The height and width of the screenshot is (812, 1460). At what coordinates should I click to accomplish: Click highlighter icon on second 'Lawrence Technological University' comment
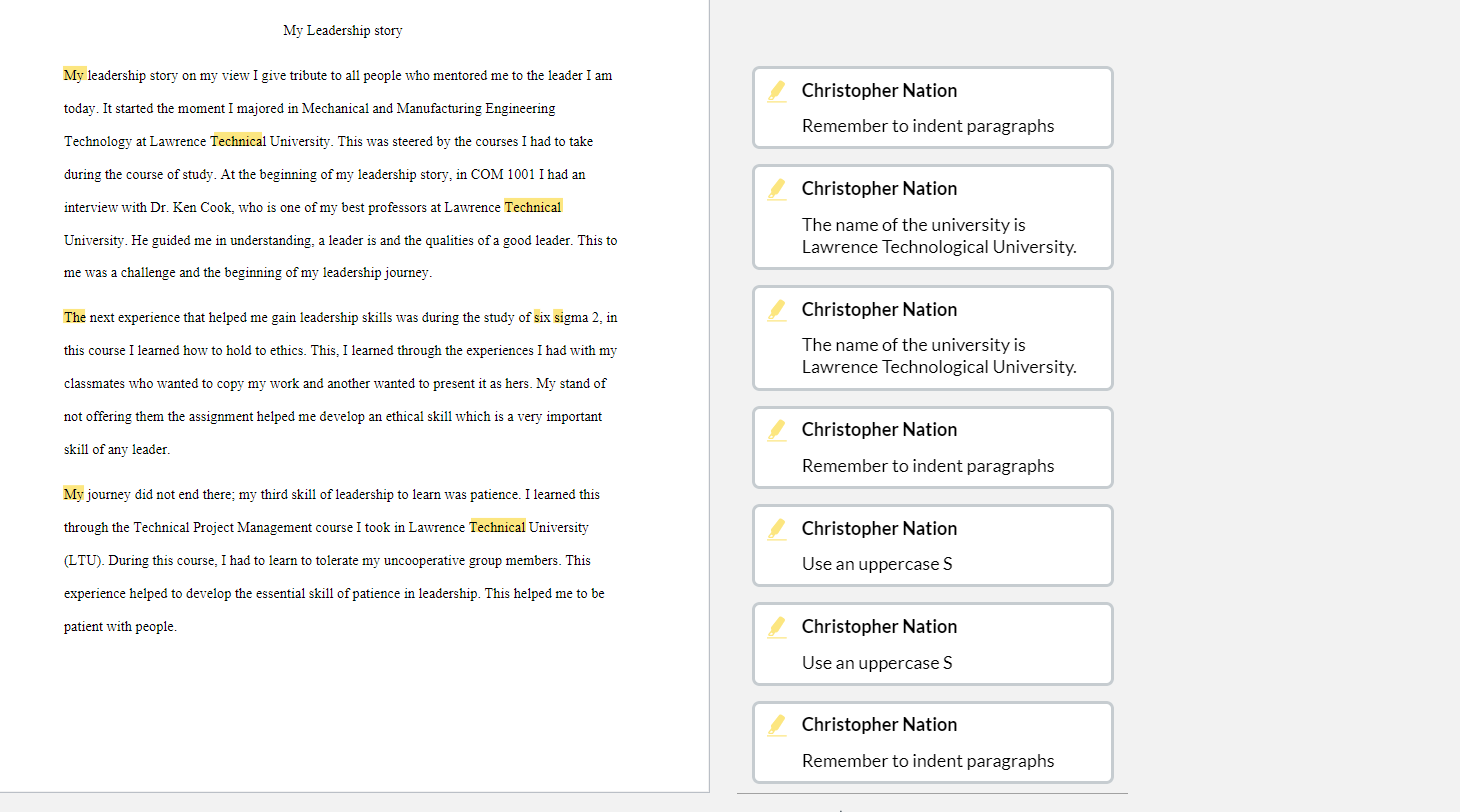[x=777, y=310]
